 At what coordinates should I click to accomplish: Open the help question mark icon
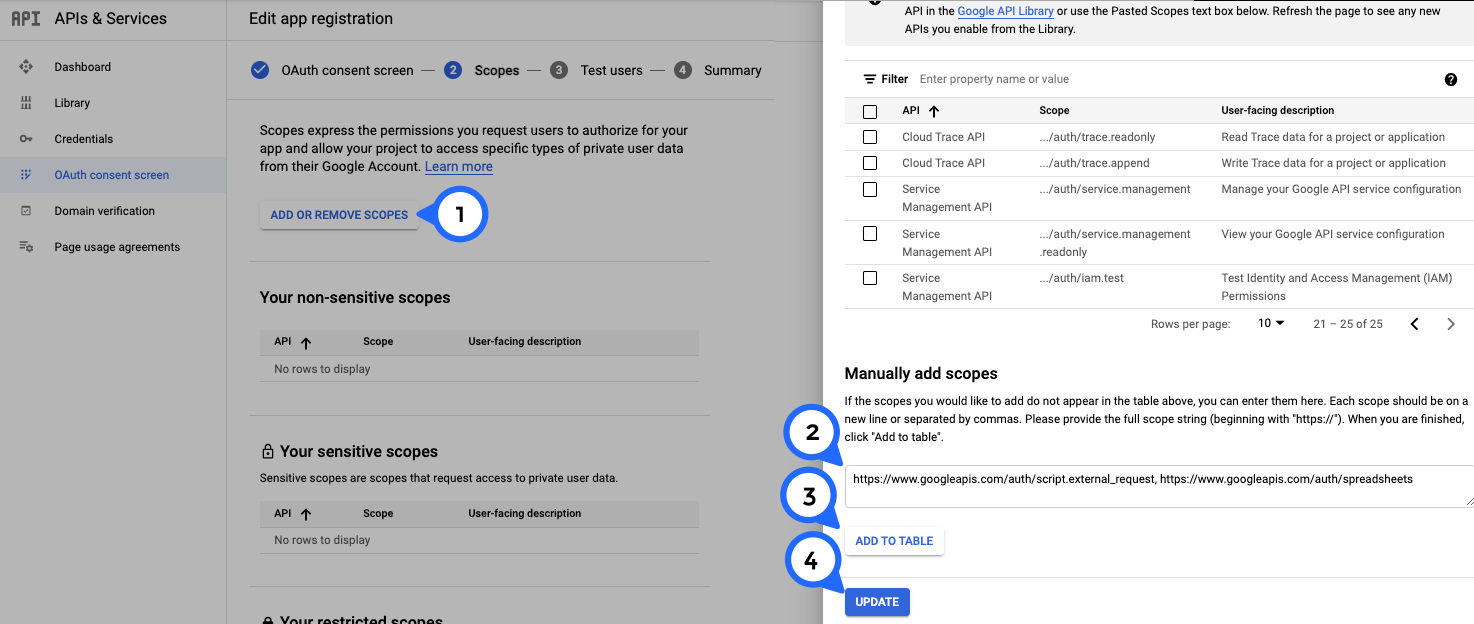(x=1451, y=79)
